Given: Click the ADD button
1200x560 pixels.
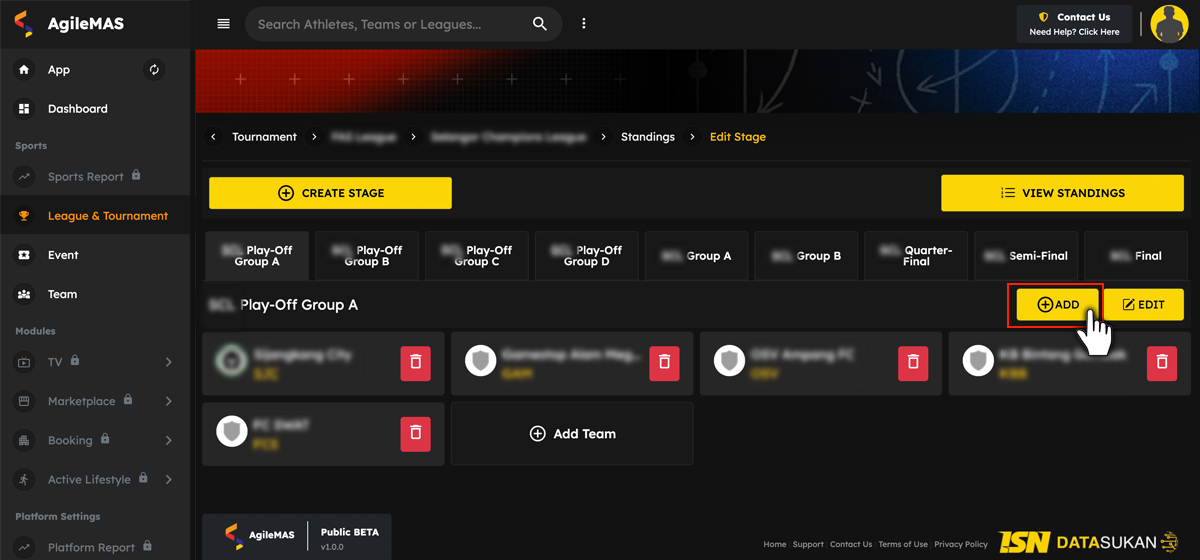Looking at the screenshot, I should point(1058,305).
